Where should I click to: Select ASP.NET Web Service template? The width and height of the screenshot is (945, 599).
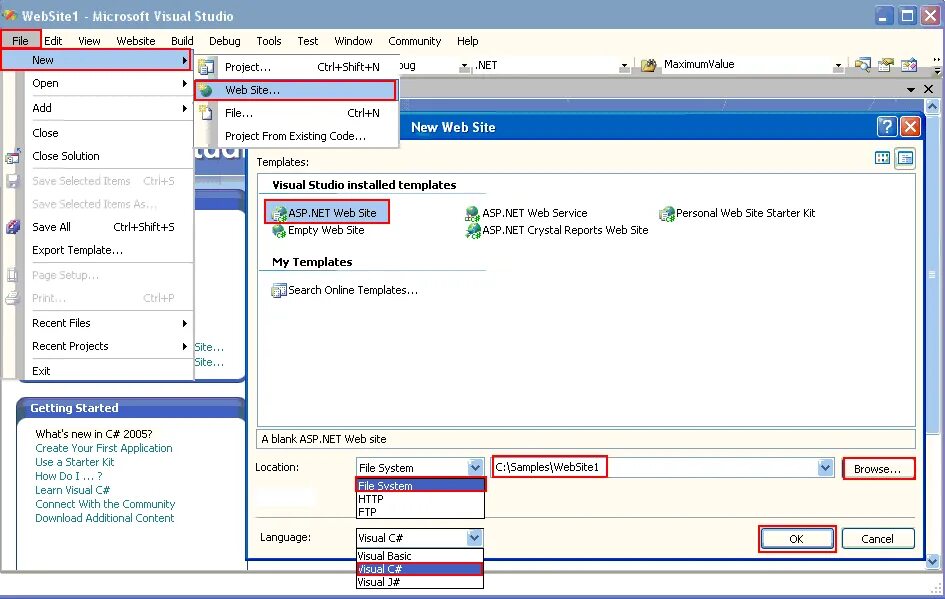click(526, 213)
